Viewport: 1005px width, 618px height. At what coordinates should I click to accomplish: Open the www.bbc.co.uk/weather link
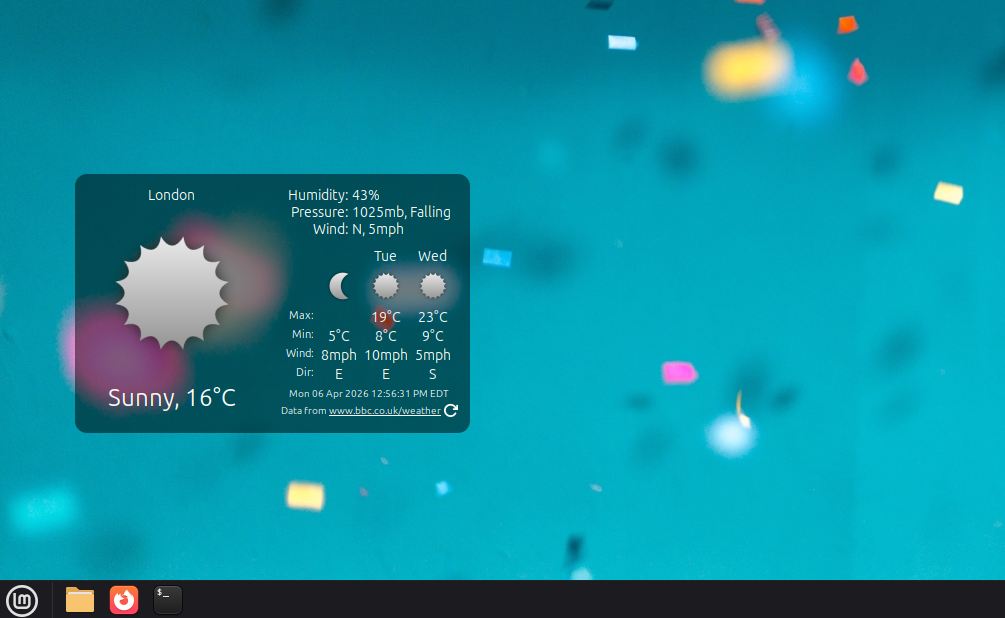pyautogui.click(x=384, y=411)
